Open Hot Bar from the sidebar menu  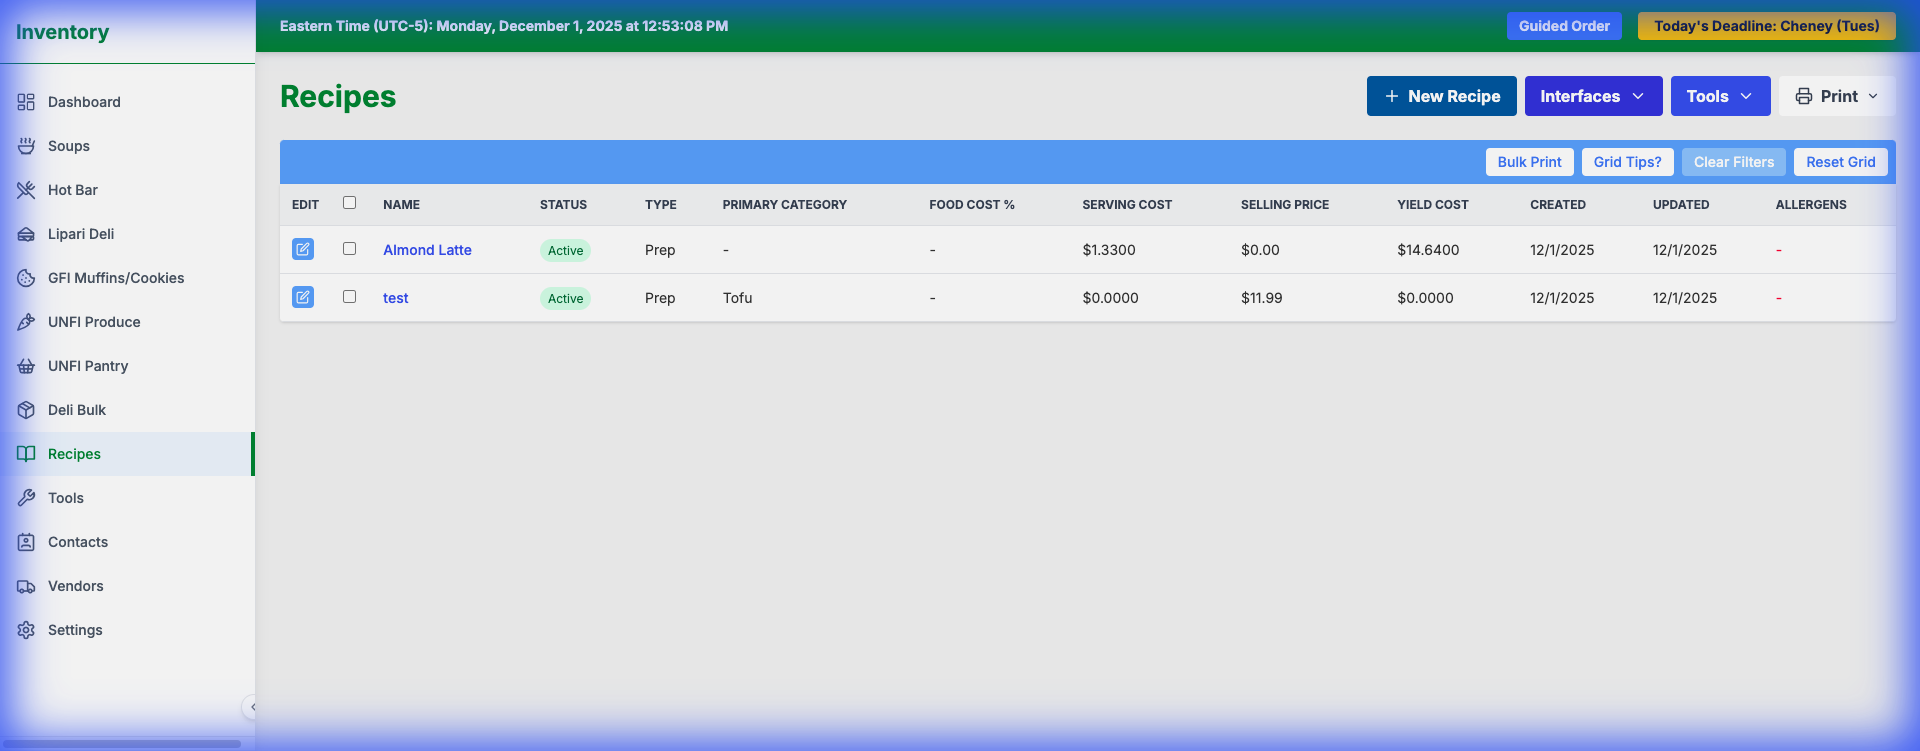click(127, 190)
